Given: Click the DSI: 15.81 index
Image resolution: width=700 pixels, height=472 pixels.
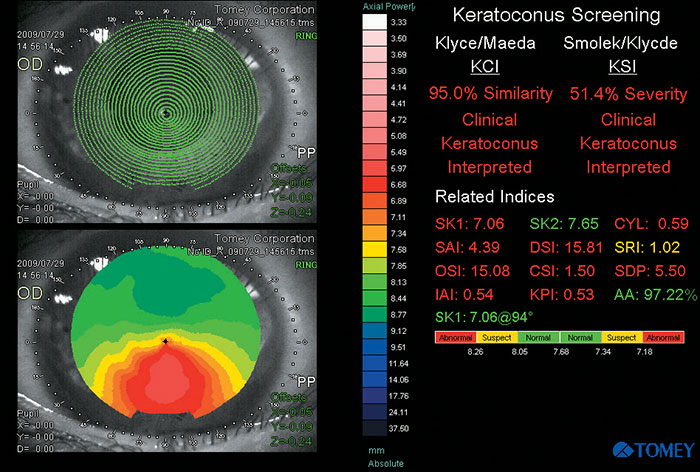Looking at the screenshot, I should point(566,247).
